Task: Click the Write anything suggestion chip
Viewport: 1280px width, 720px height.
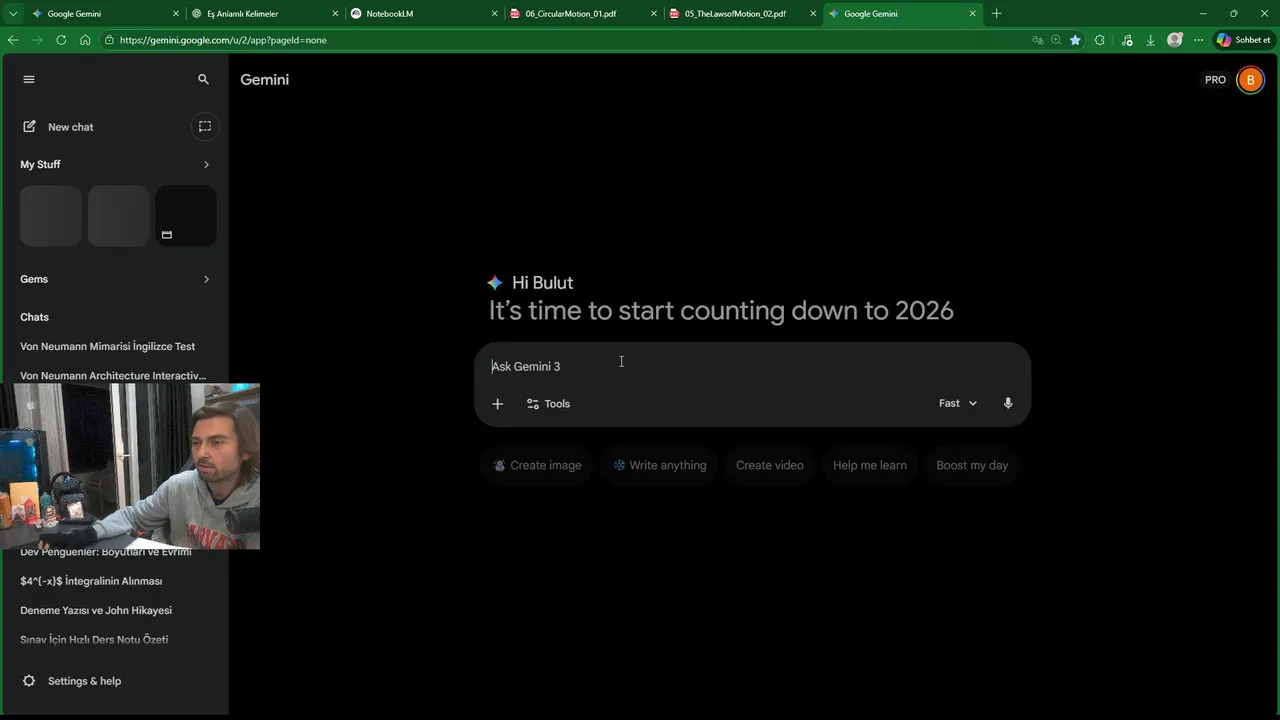Action: (659, 465)
